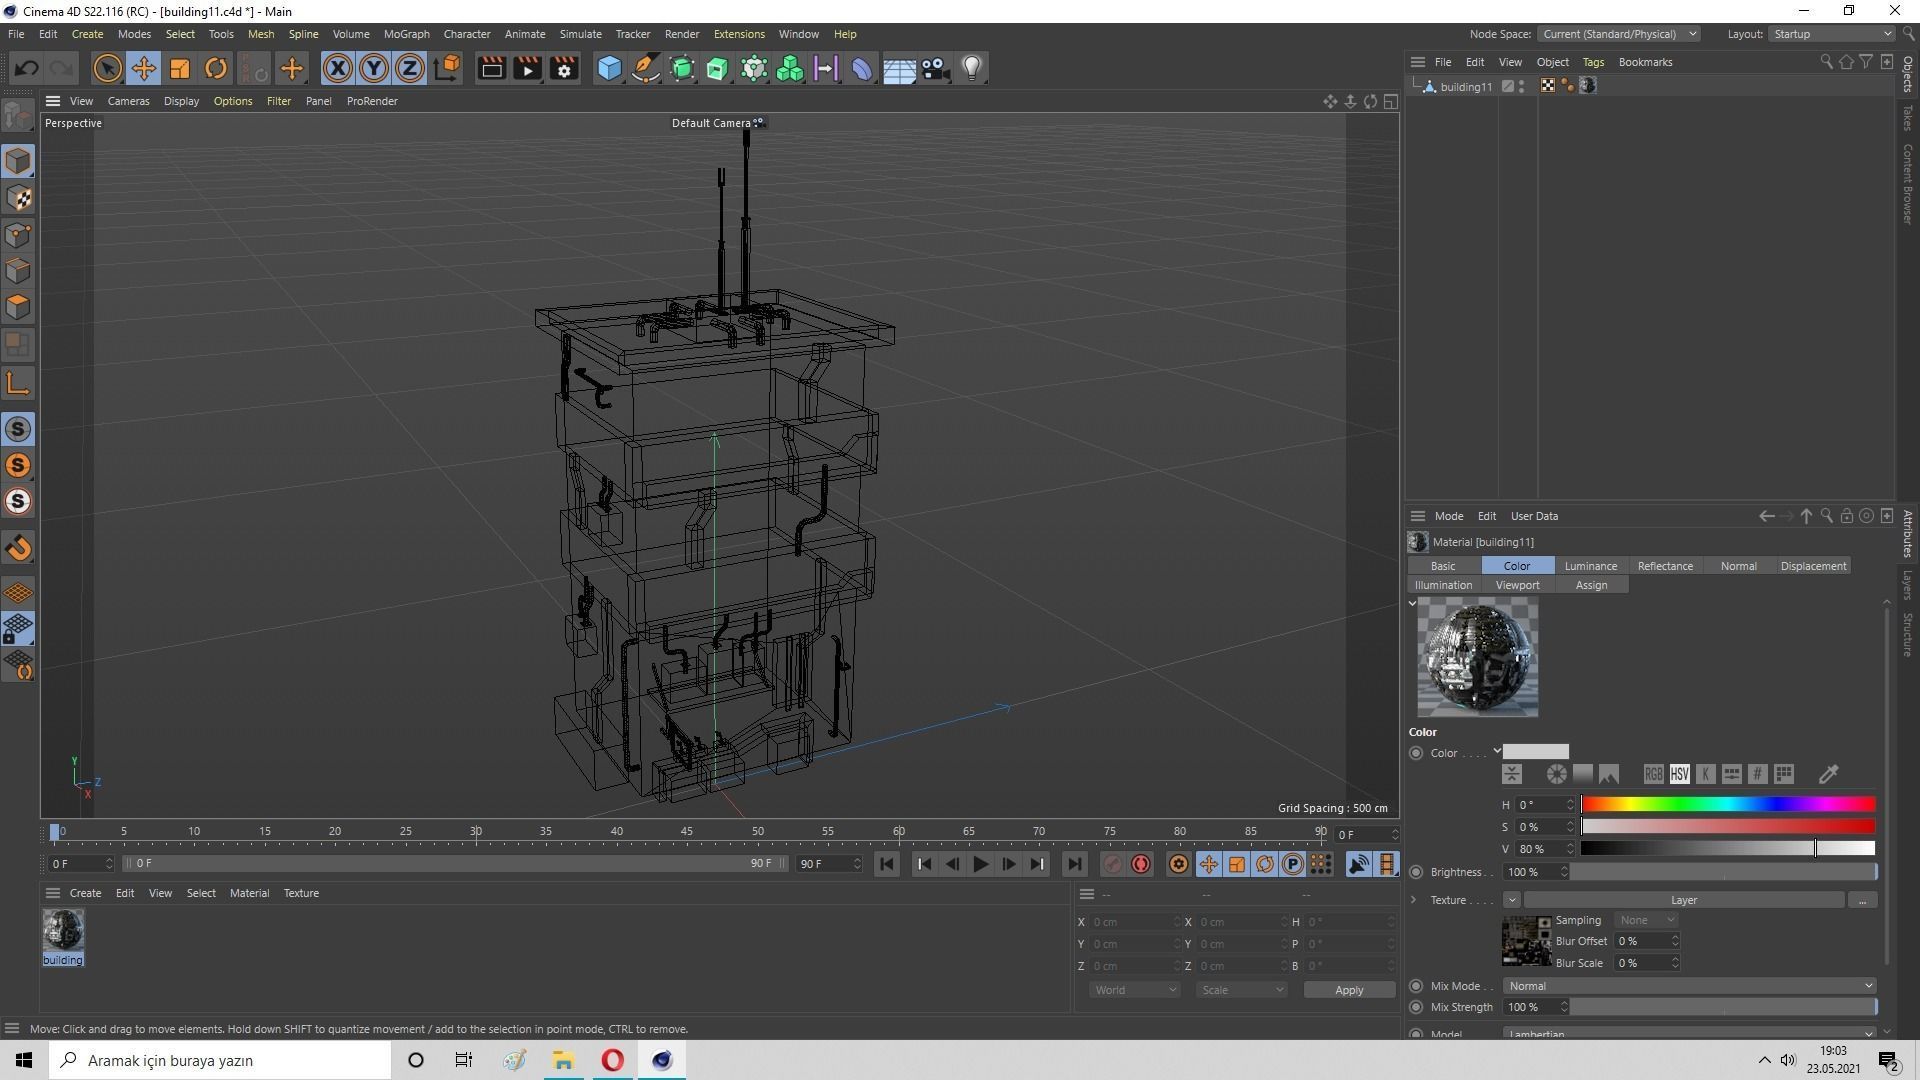Switch to the Luminance tab
The height and width of the screenshot is (1080, 1920).
1590,566
